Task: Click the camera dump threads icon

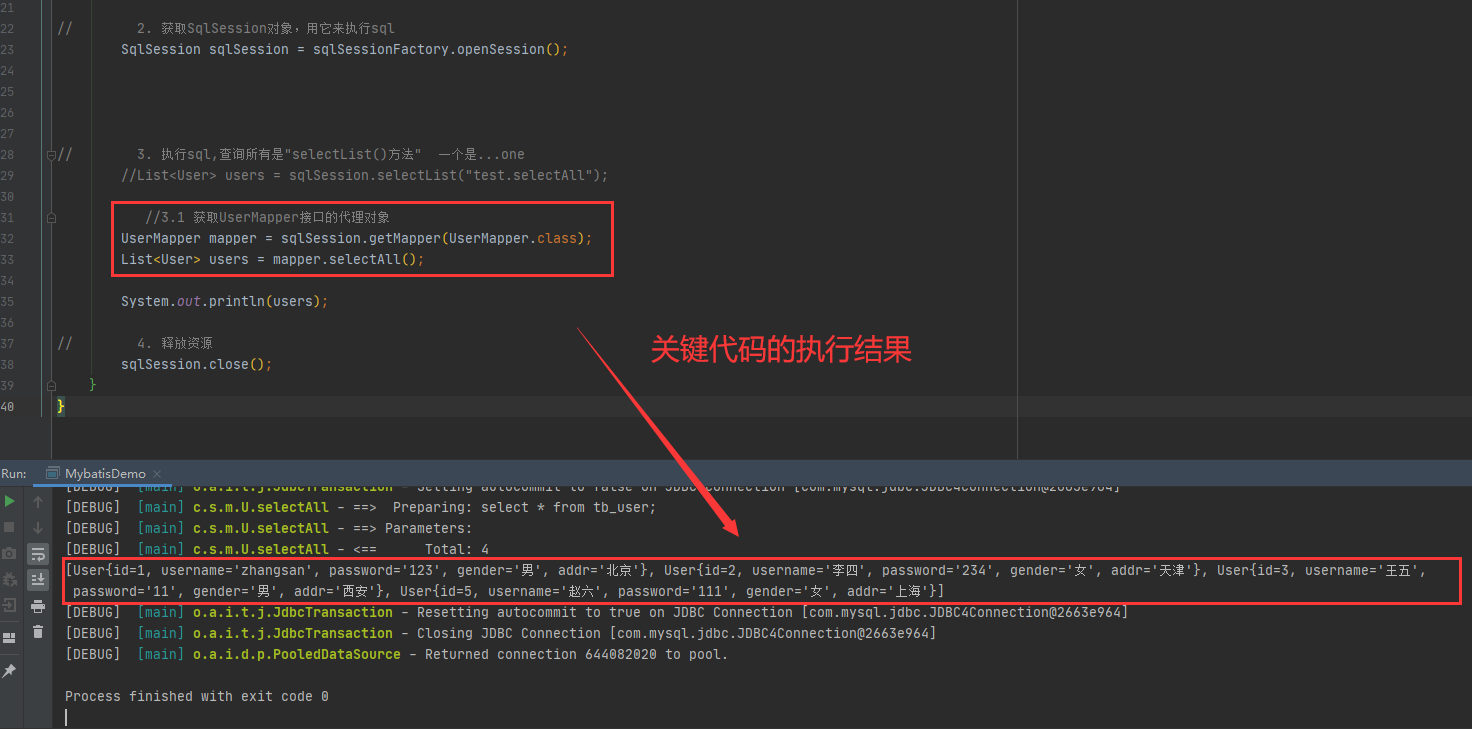Action: tap(9, 553)
